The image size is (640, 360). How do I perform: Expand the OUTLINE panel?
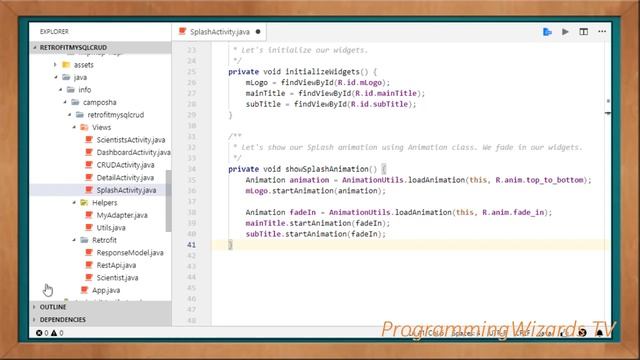tap(100, 307)
